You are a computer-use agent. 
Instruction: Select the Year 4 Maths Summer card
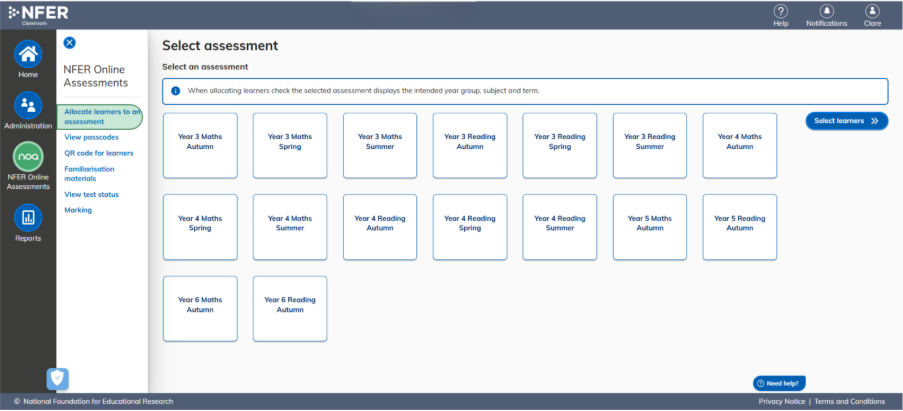point(290,227)
